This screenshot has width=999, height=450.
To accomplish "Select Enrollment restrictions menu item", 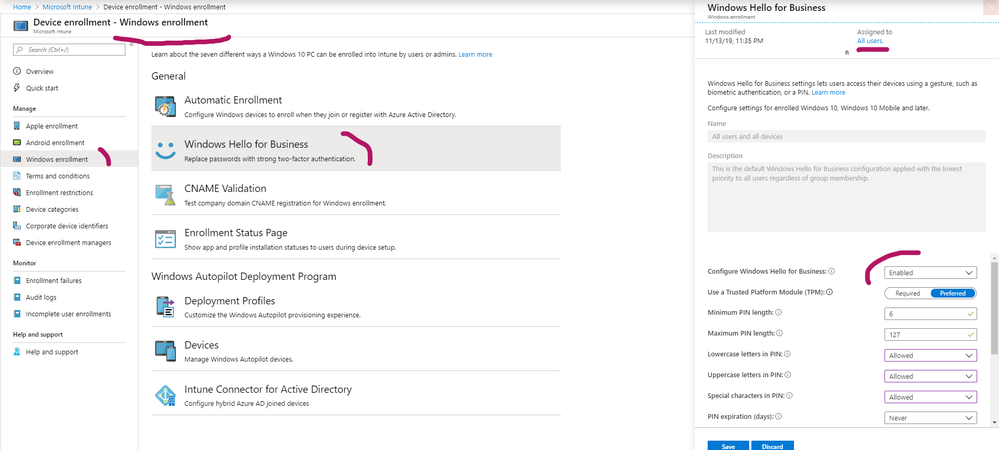I will pyautogui.click(x=59, y=192).
